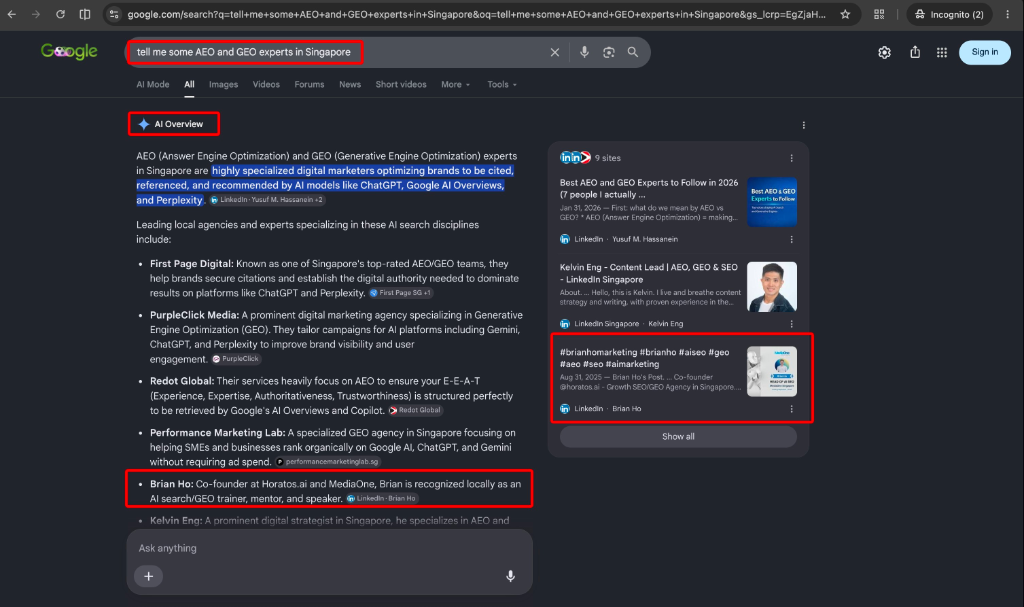Expand the Tools dropdown

pyautogui.click(x=502, y=84)
